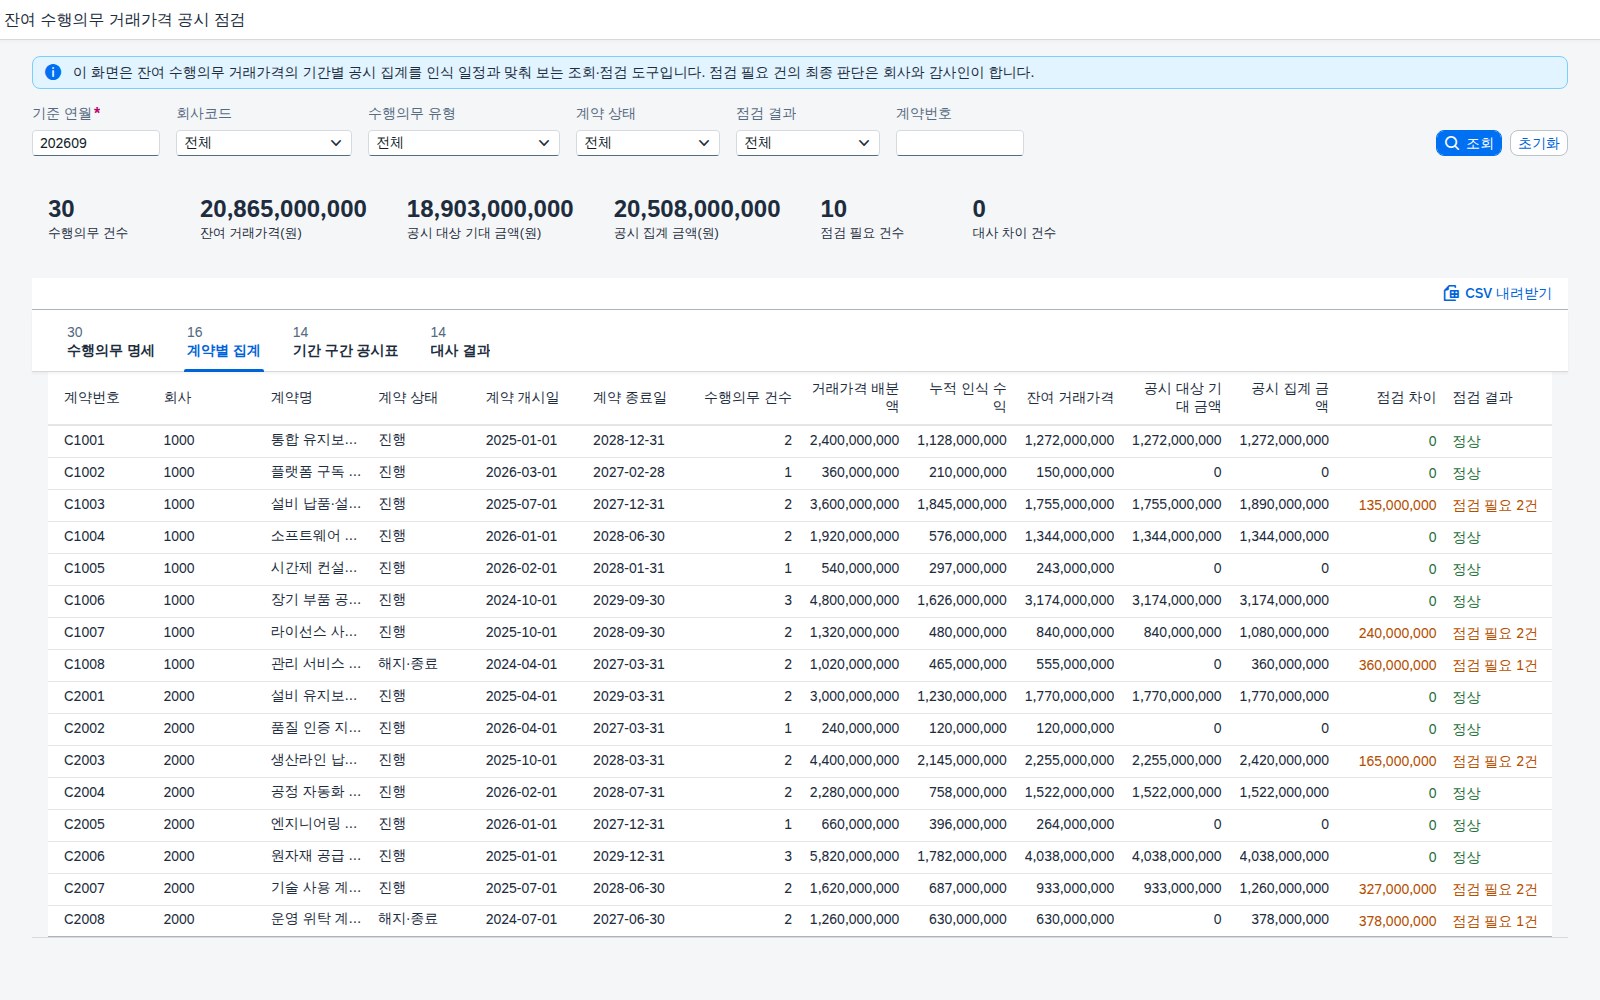Viewport: 1600px width, 1000px height.
Task: Expand the 수행의무 유형 dropdown
Action: 464,143
